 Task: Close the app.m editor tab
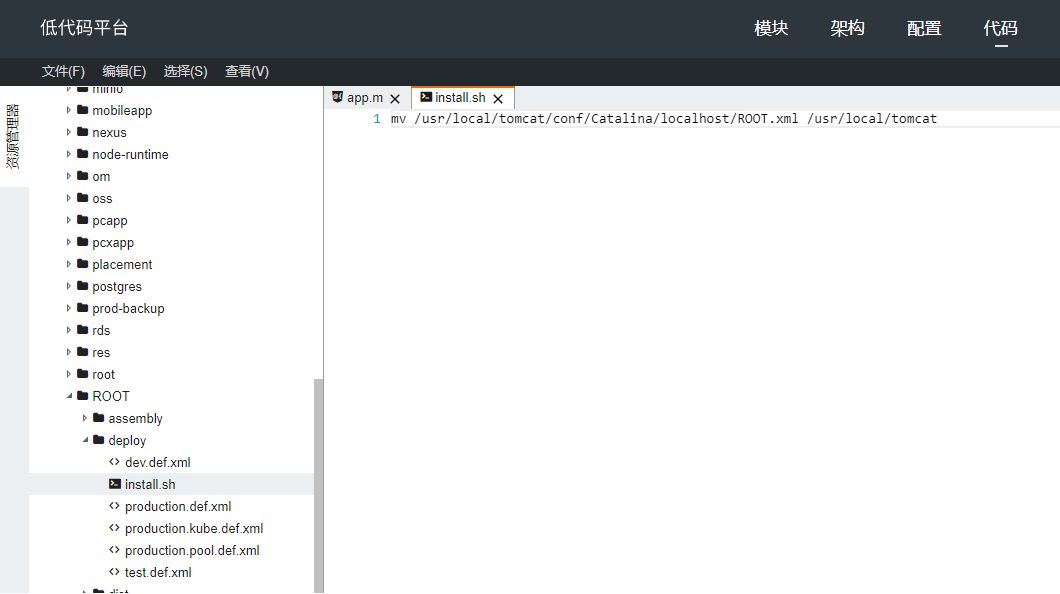tap(395, 99)
